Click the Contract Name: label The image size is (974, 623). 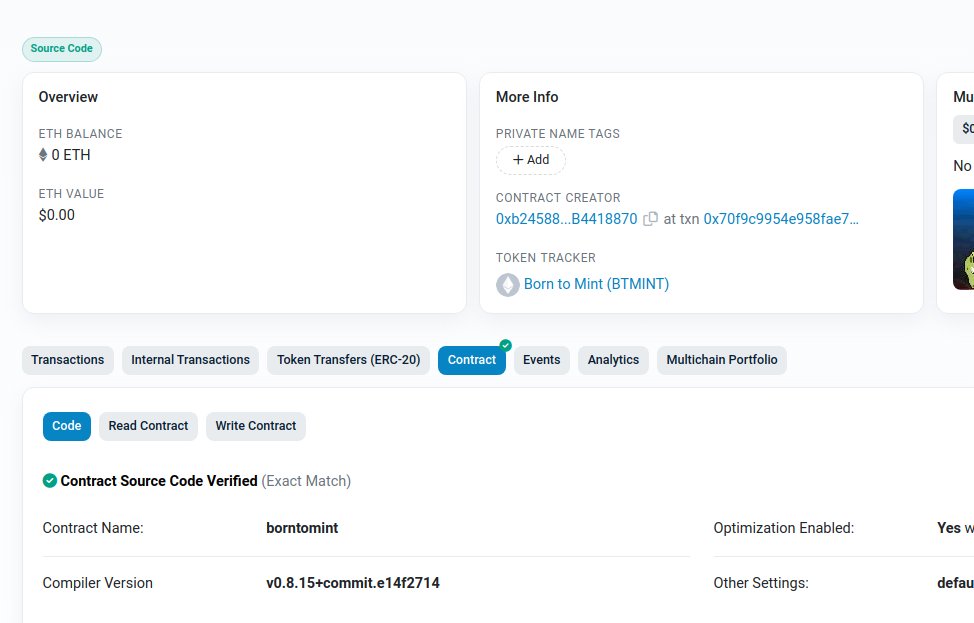[x=93, y=528]
